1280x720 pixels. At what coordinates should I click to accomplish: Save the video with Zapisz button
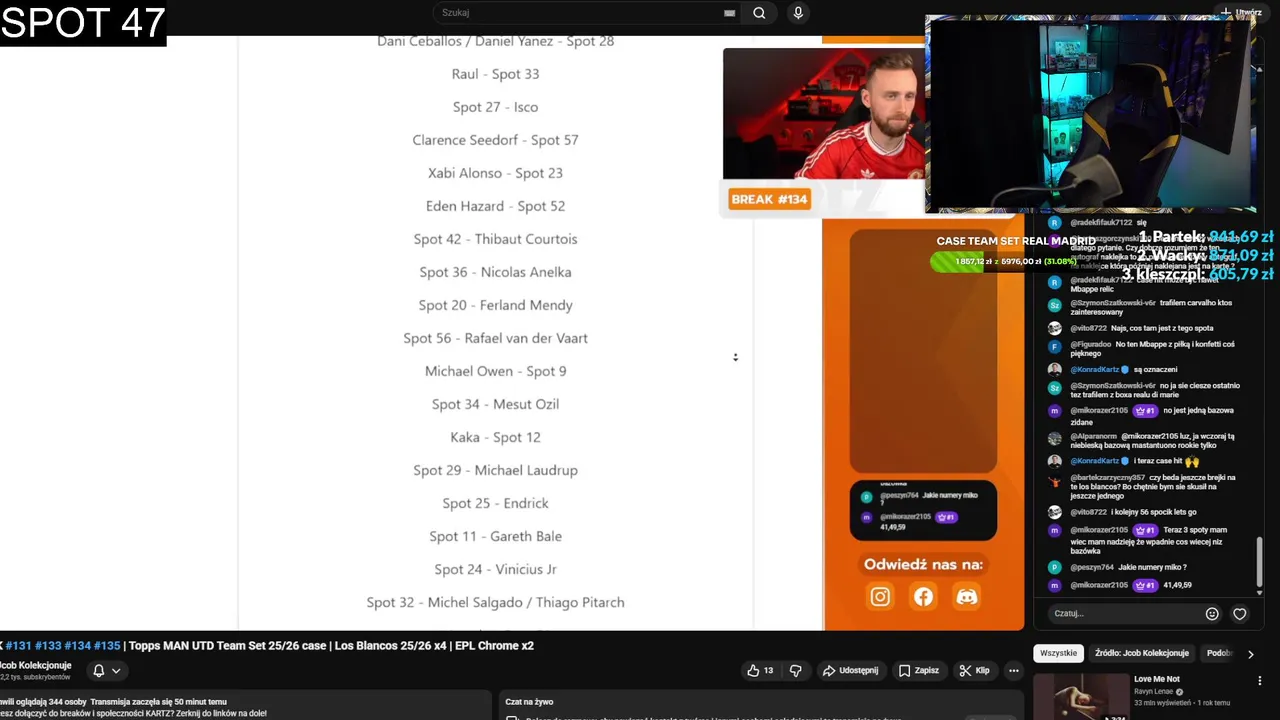(x=918, y=670)
